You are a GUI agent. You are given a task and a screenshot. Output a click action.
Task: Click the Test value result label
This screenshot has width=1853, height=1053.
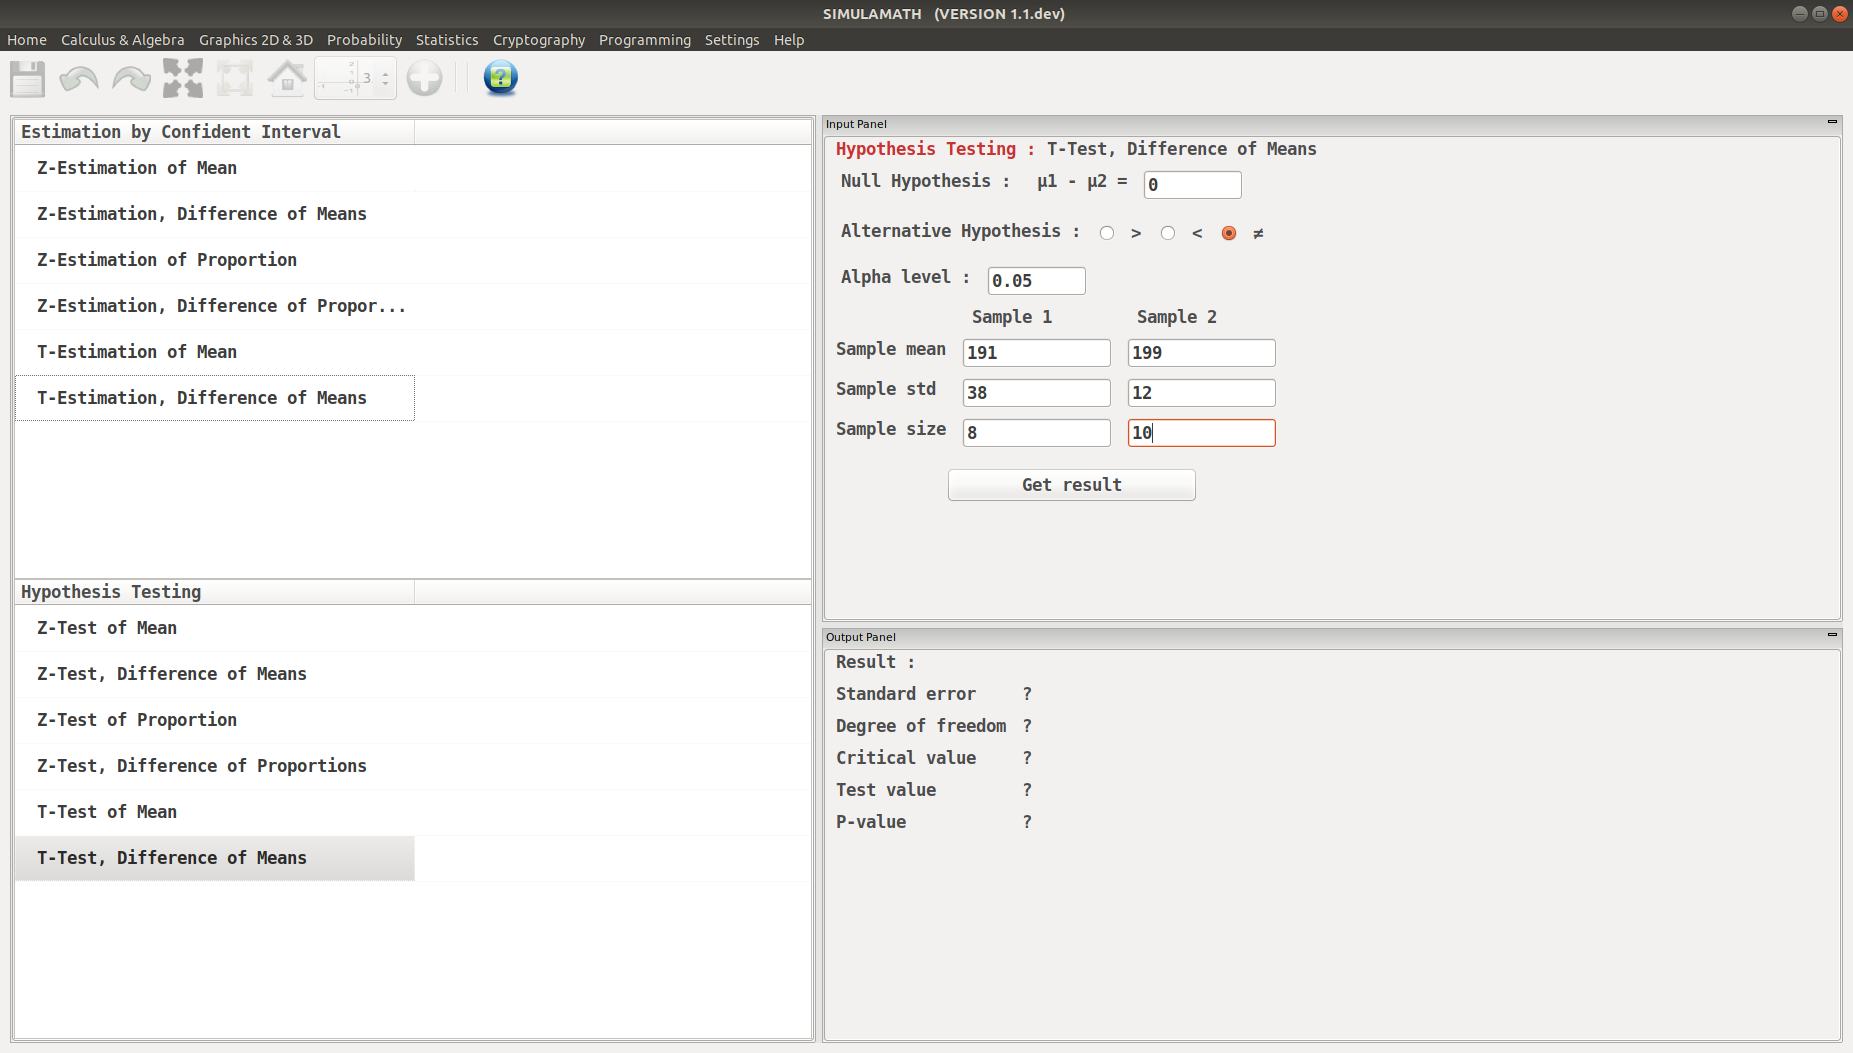tap(886, 790)
